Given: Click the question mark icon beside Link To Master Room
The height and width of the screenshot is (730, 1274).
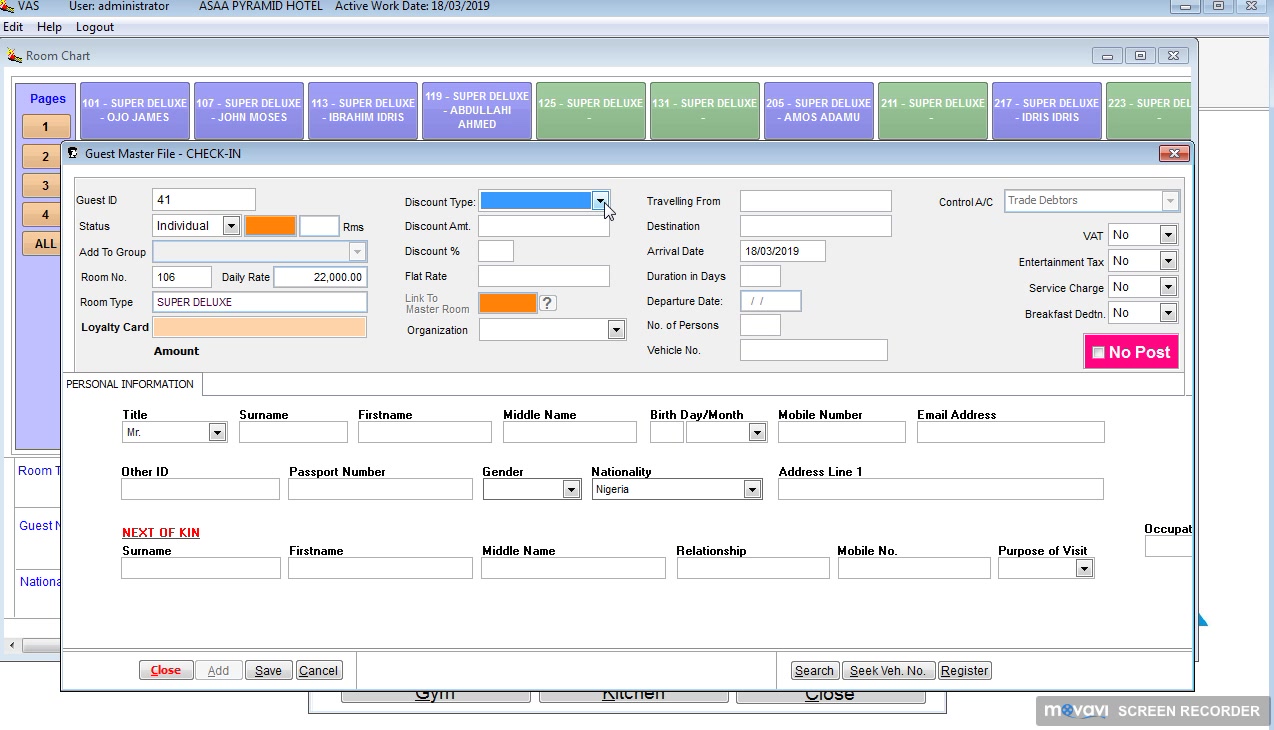Looking at the screenshot, I should coord(548,303).
